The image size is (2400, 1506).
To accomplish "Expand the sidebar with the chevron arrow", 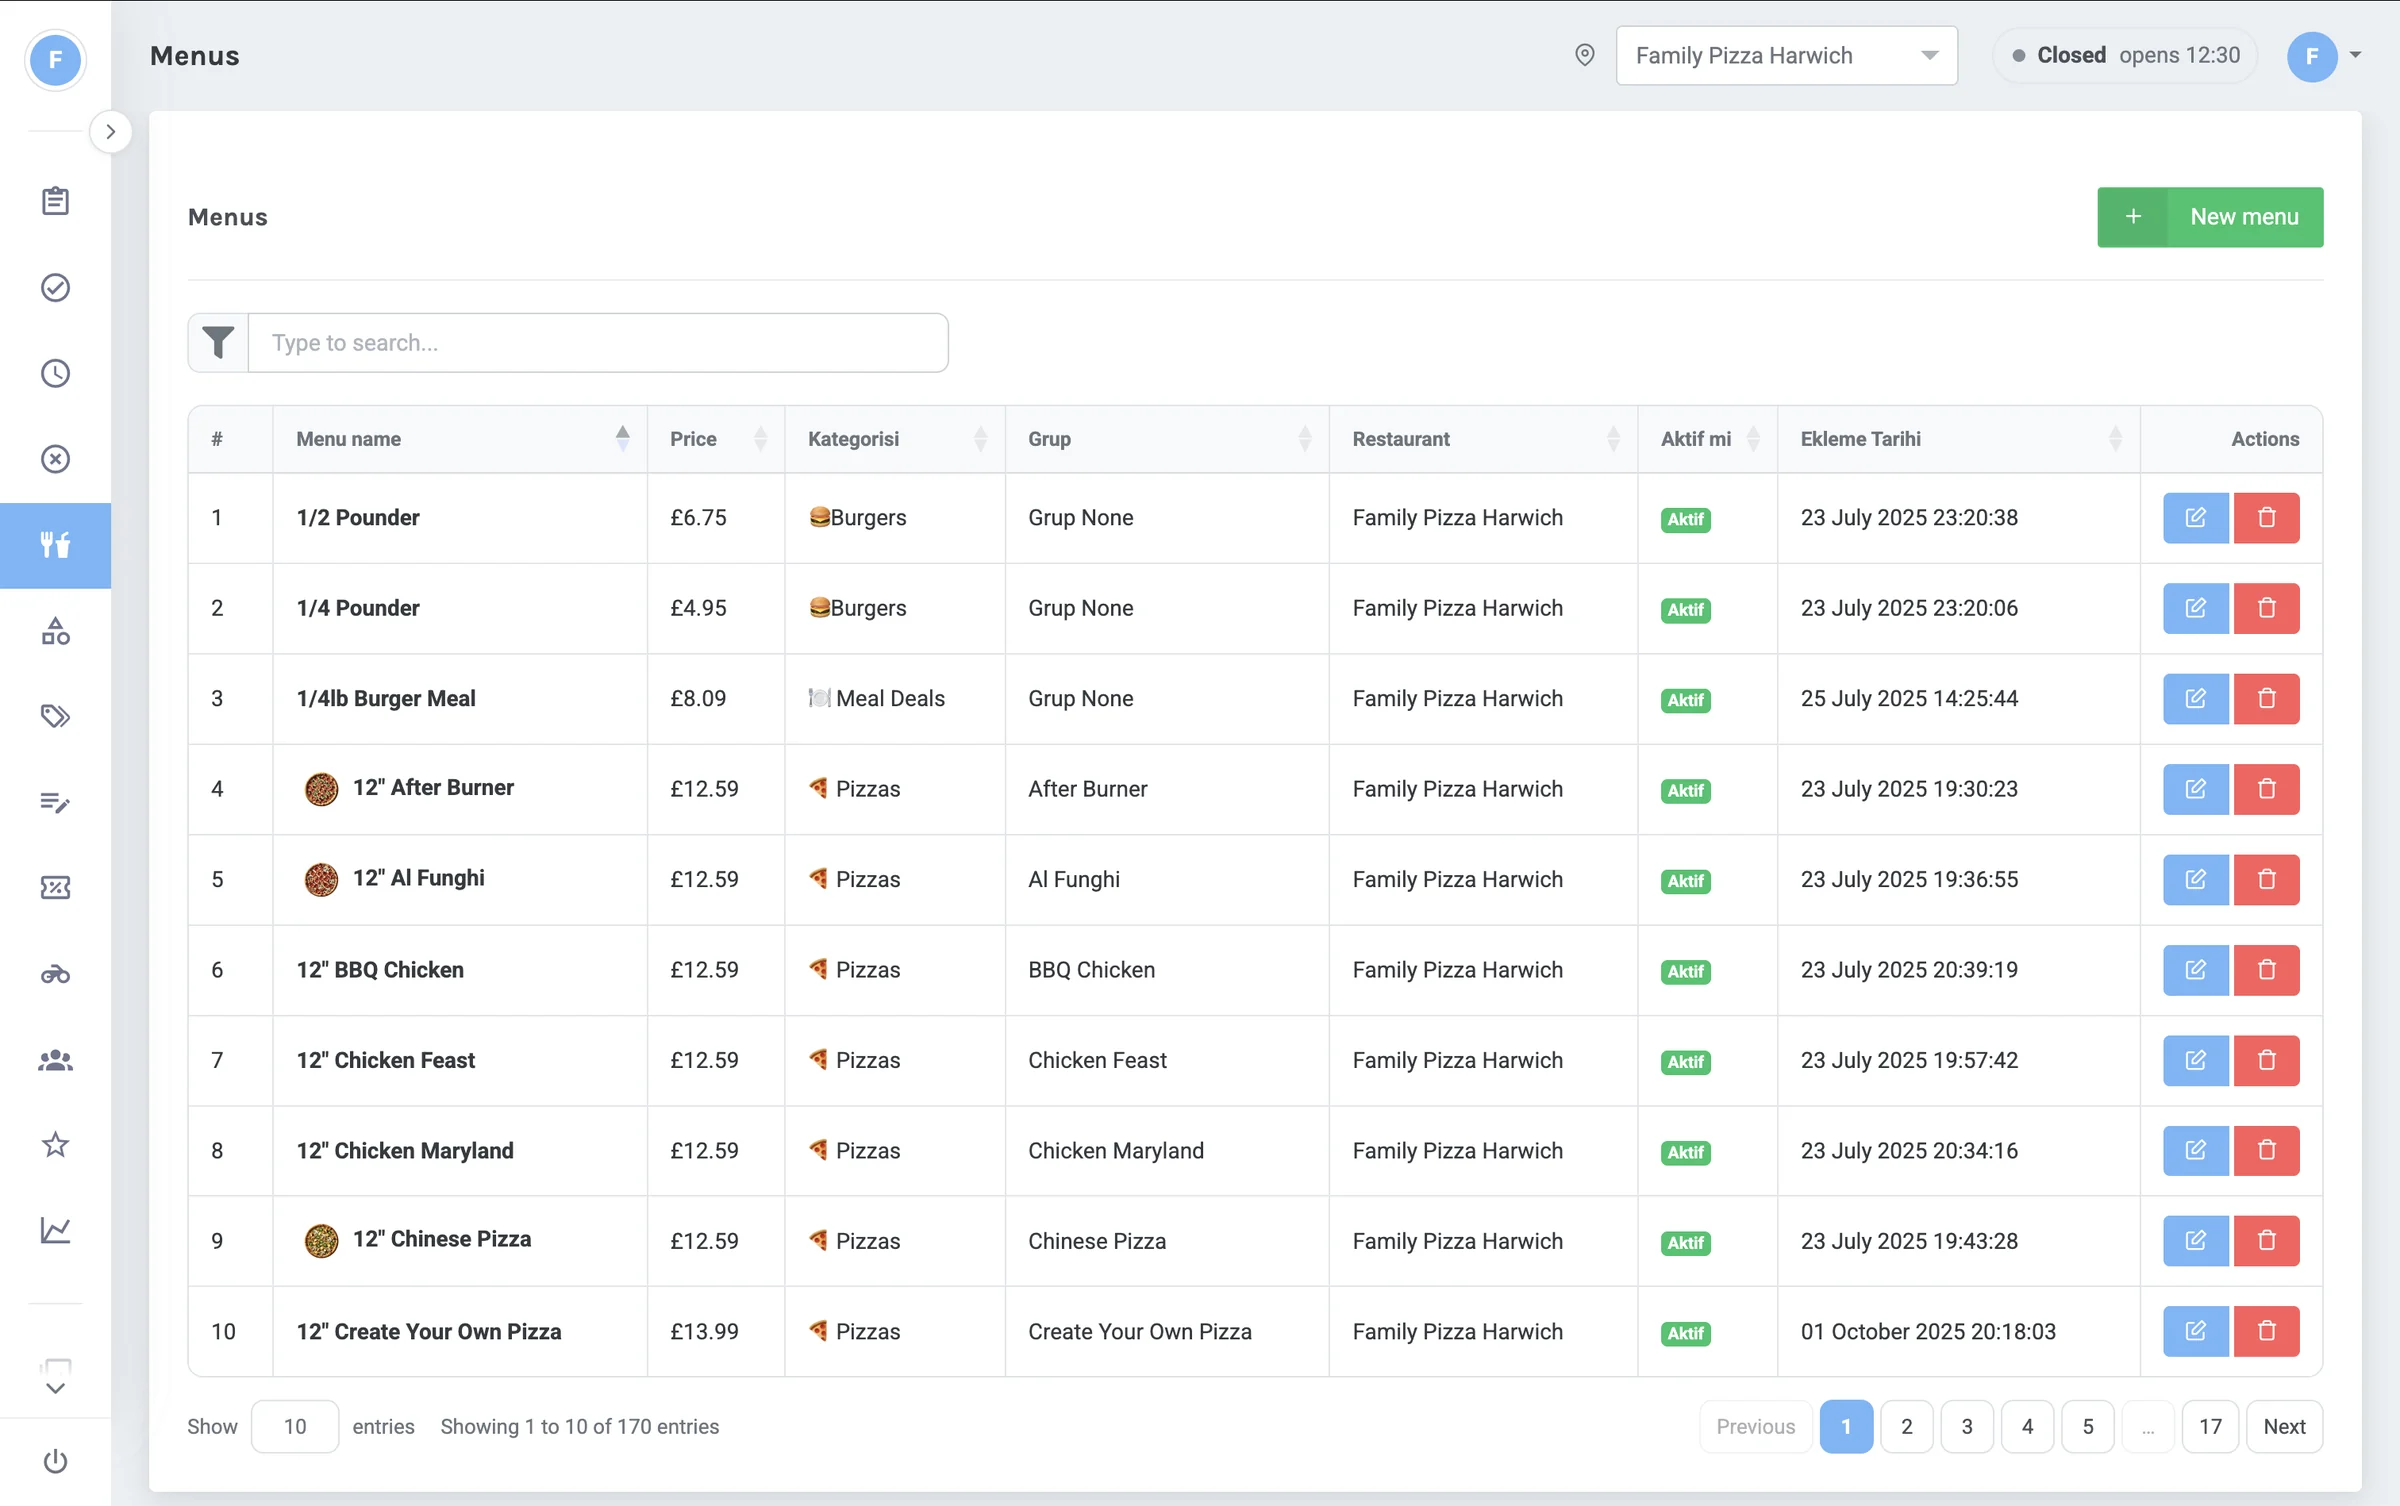I will 111,132.
